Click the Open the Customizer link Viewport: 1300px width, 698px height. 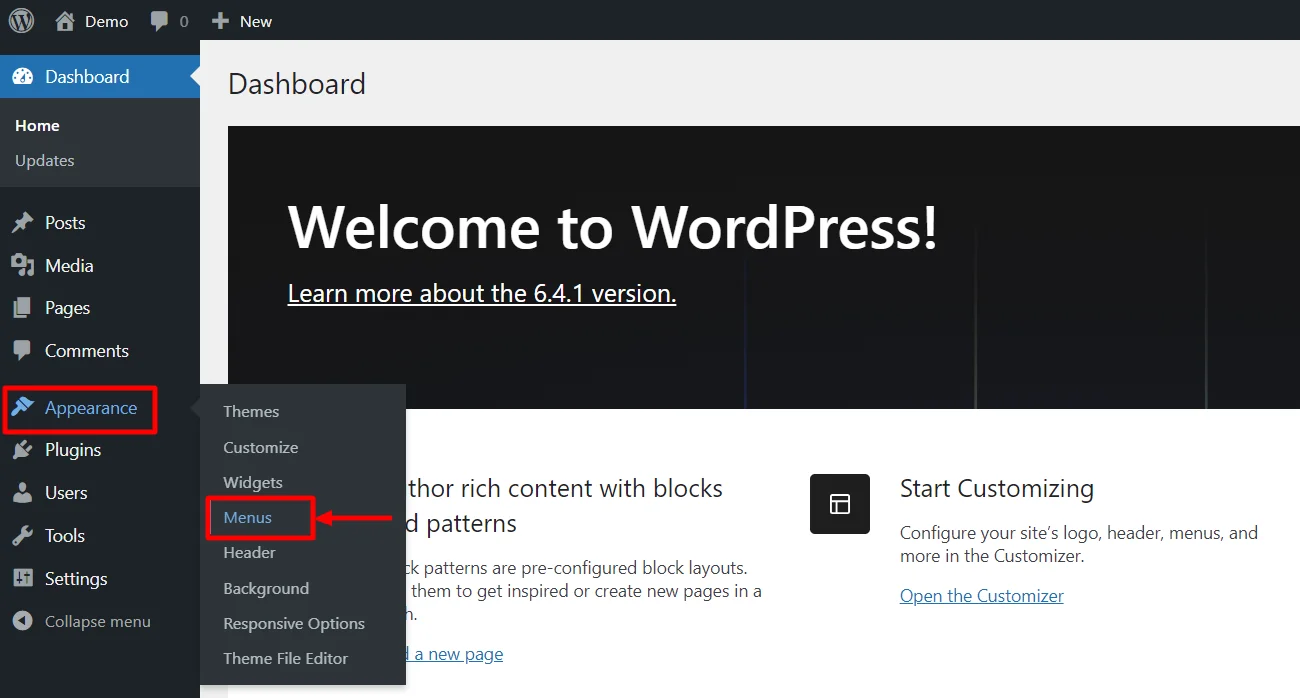pyautogui.click(x=982, y=596)
